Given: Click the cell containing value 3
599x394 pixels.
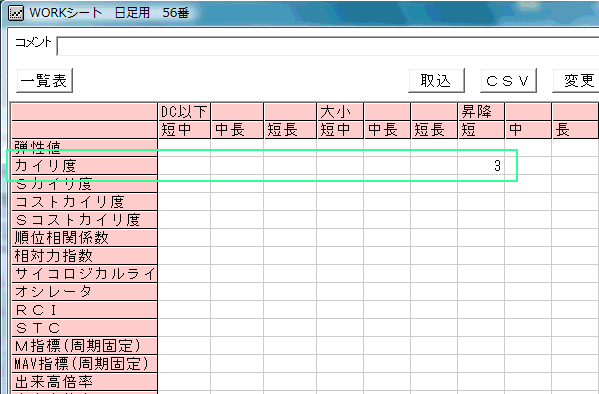Looking at the screenshot, I should tap(481, 166).
